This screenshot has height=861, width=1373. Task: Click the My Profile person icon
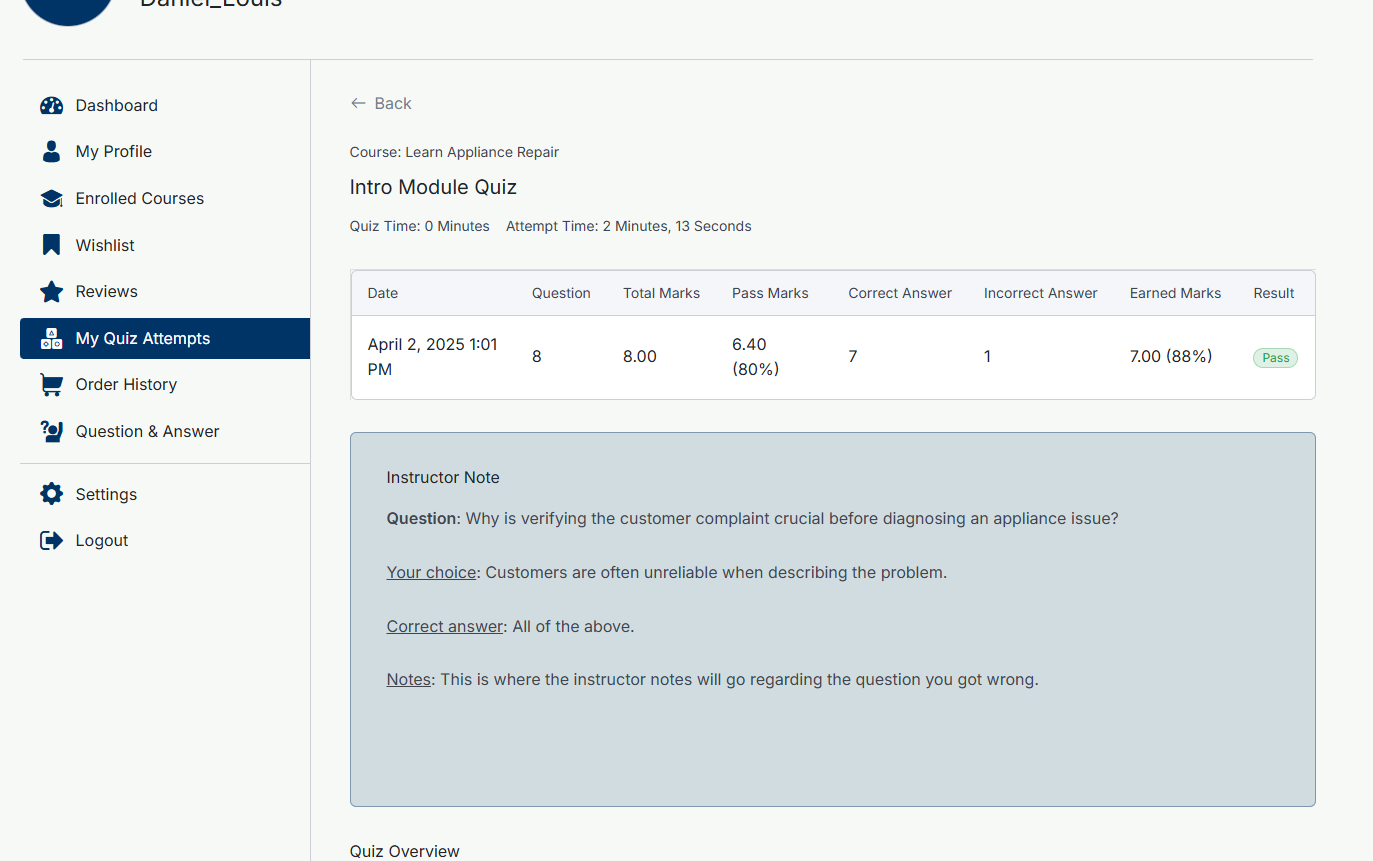tap(51, 152)
